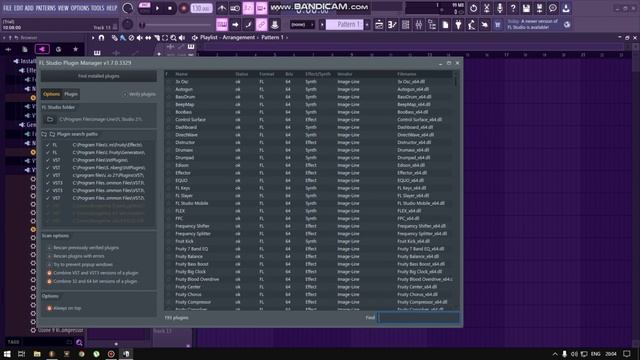Open the OPTIONS menu
The height and width of the screenshot is (360, 640).
[x=80, y=8]
